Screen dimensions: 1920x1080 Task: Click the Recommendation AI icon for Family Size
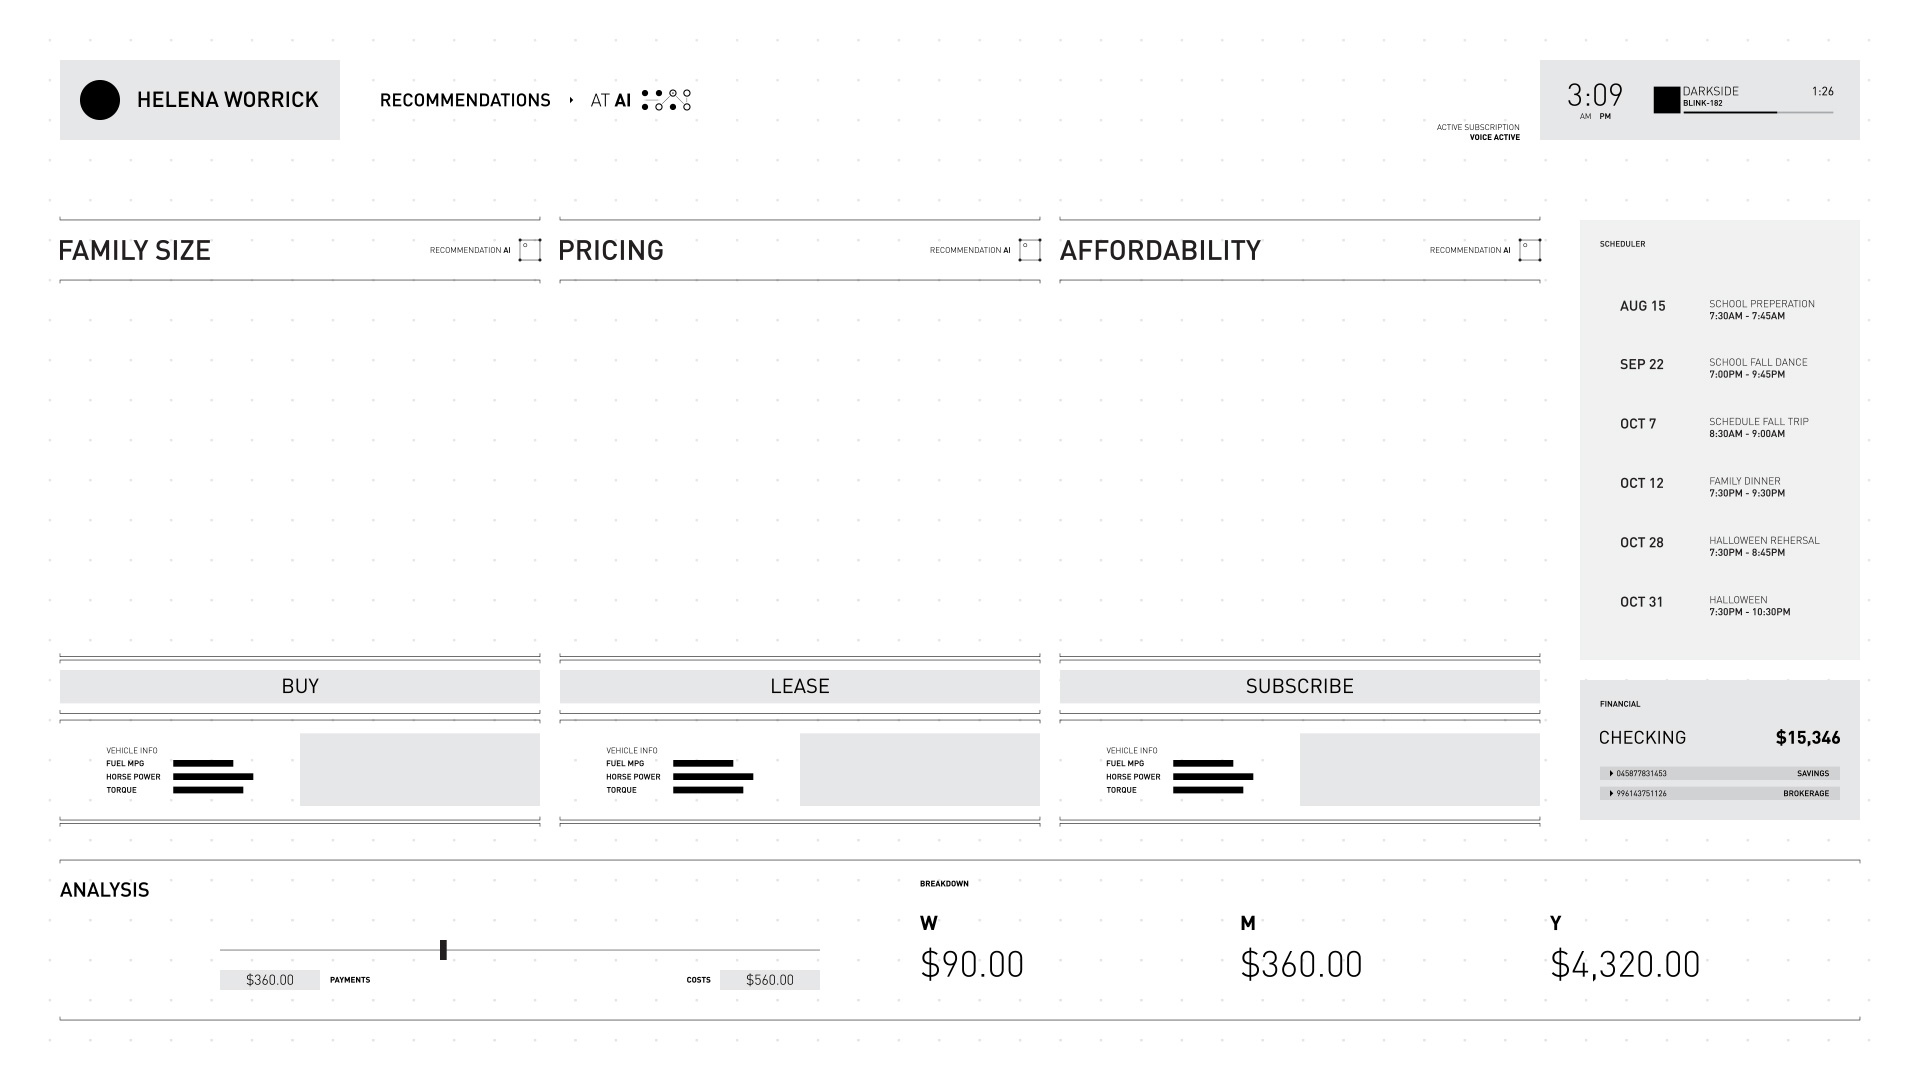click(x=529, y=251)
